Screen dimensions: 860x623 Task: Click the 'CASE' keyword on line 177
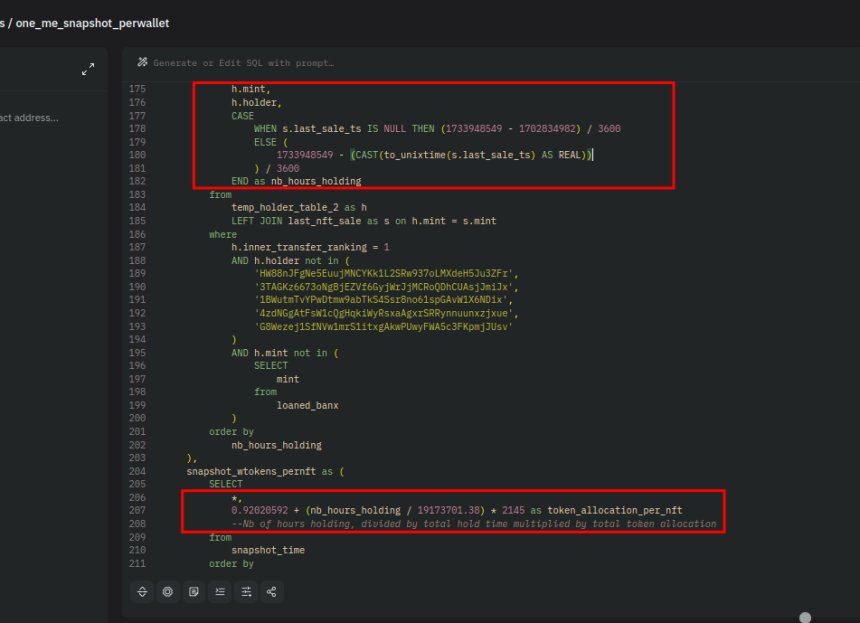[242, 116]
